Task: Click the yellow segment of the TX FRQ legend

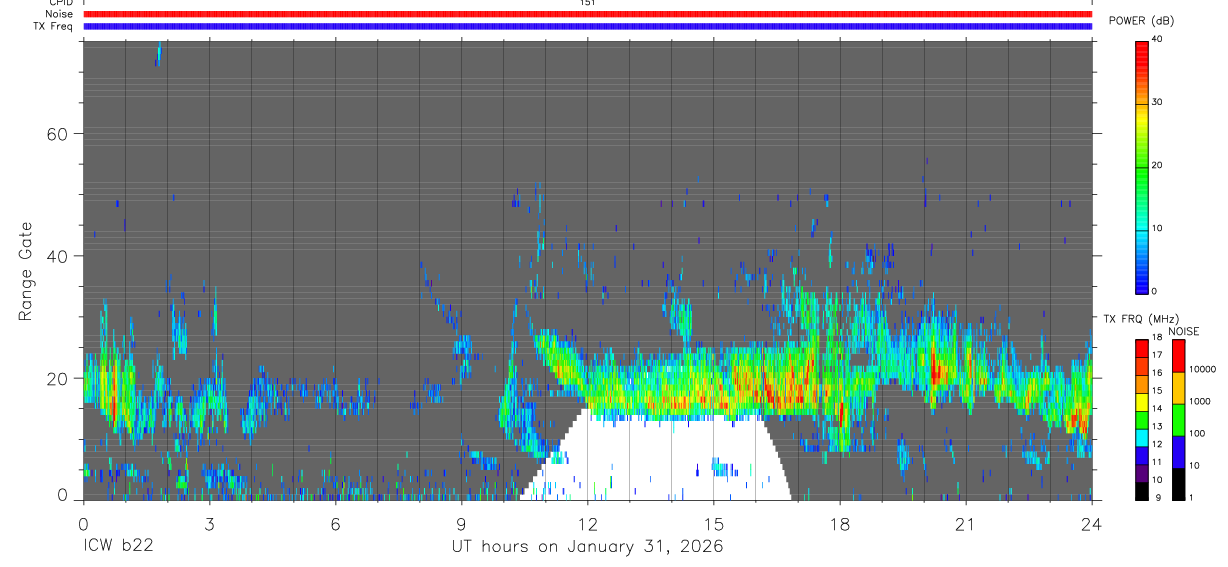Action: tap(1142, 402)
